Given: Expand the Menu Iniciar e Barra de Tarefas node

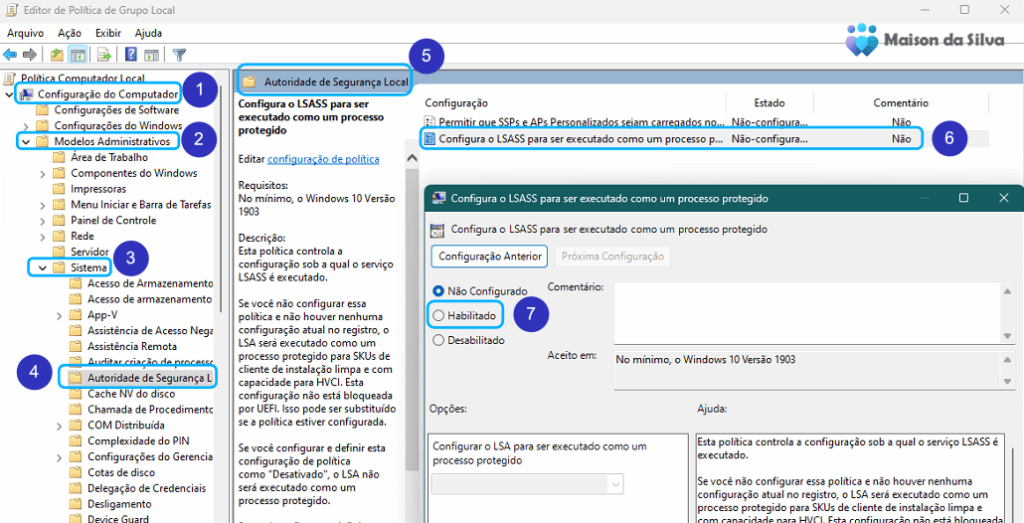Looking at the screenshot, I should pyautogui.click(x=42, y=204).
